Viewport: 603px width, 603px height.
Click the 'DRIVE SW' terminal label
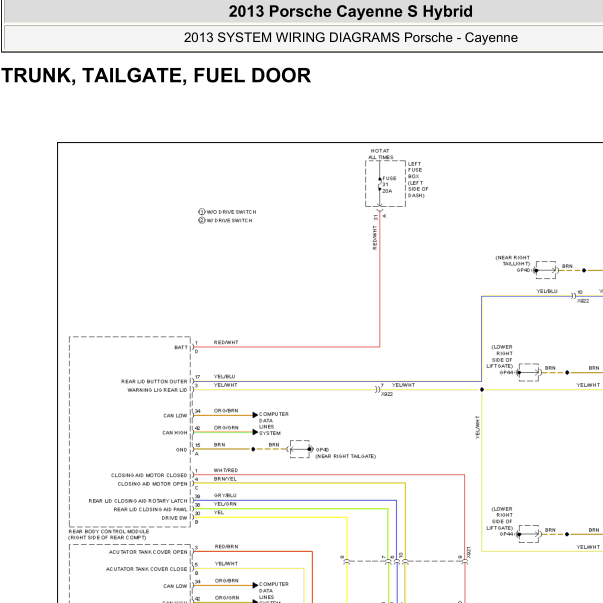coord(174,518)
